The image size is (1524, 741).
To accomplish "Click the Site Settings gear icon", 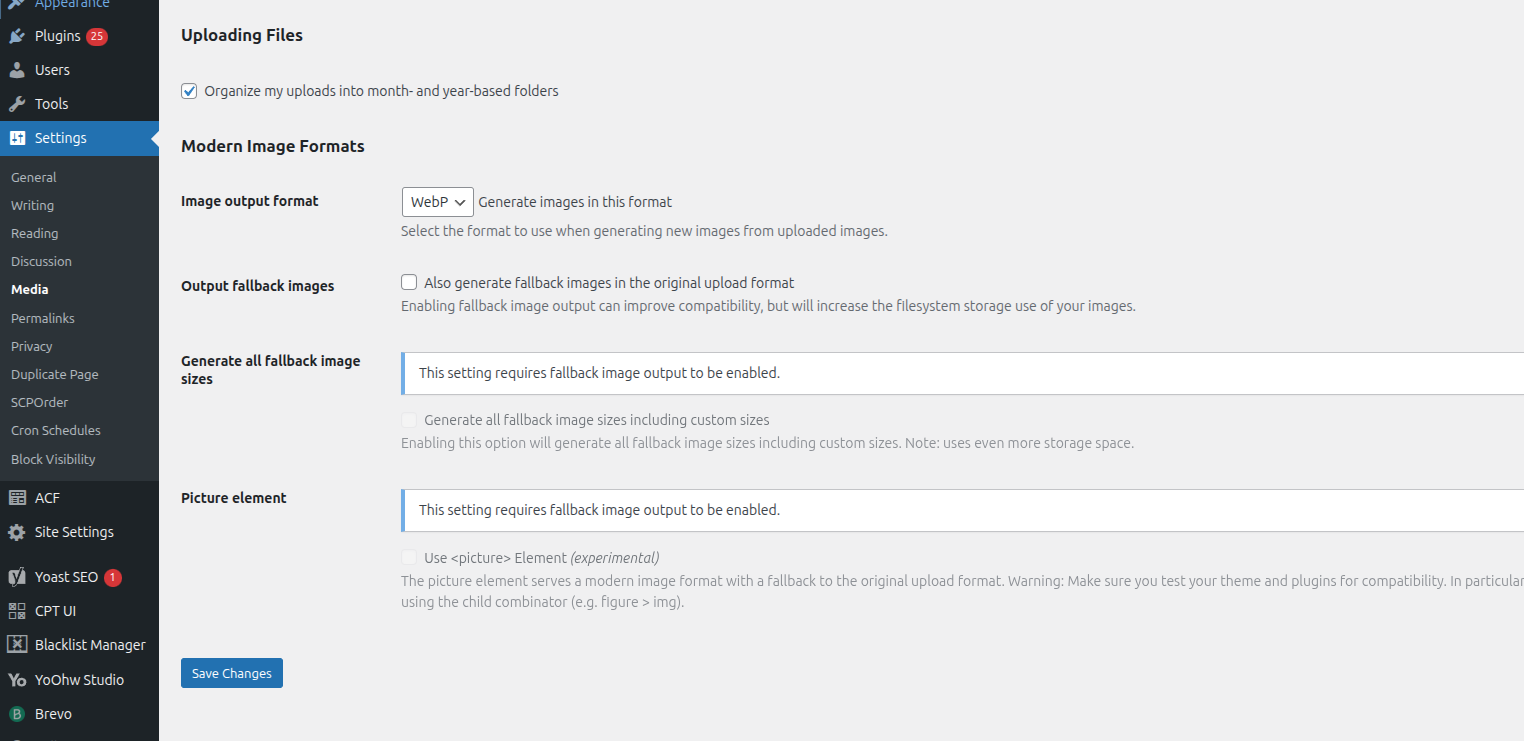I will 17,532.
